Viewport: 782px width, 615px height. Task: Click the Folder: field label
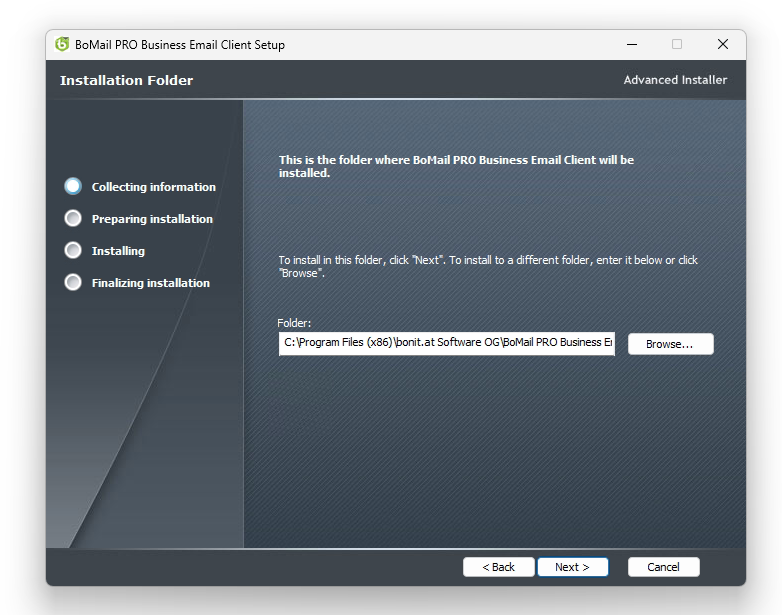294,323
